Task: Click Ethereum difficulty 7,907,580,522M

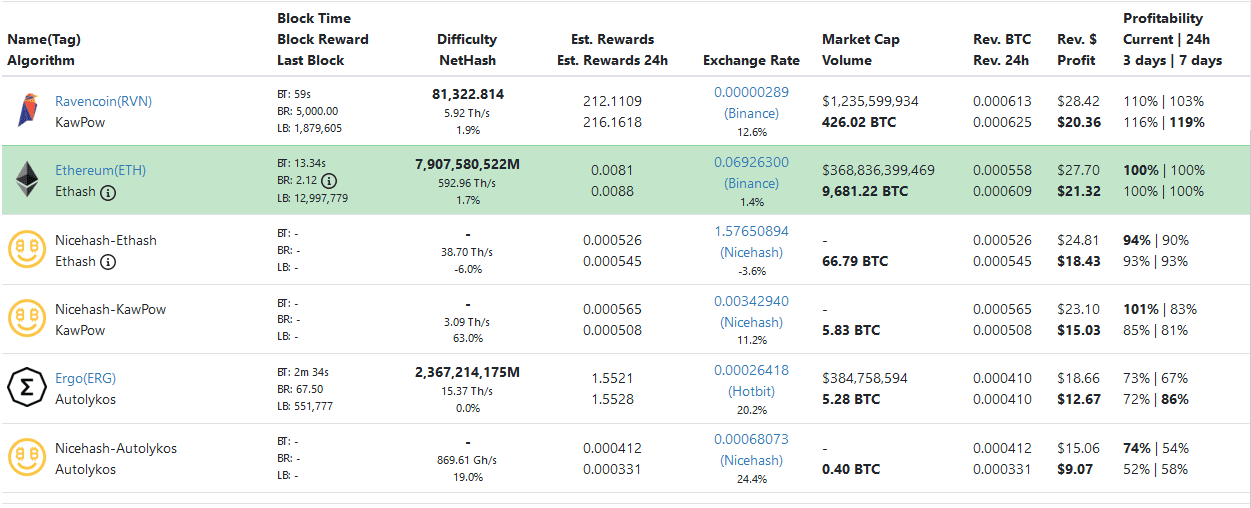Action: [x=468, y=164]
